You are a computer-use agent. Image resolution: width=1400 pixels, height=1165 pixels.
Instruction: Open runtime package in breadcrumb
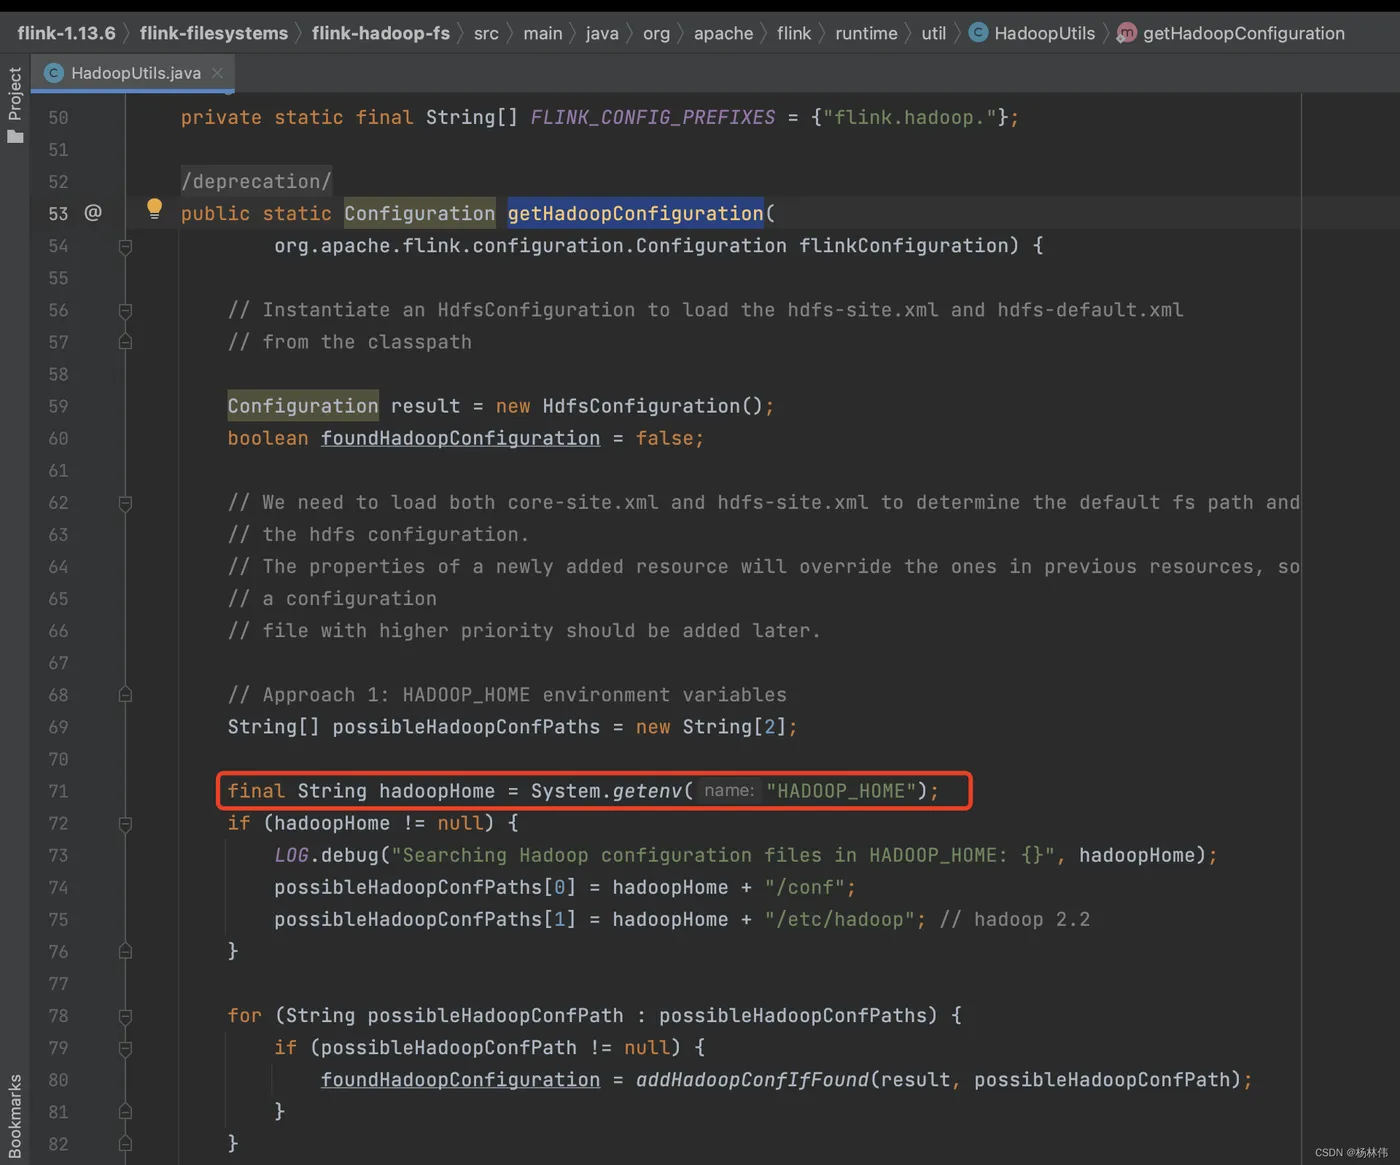click(866, 33)
